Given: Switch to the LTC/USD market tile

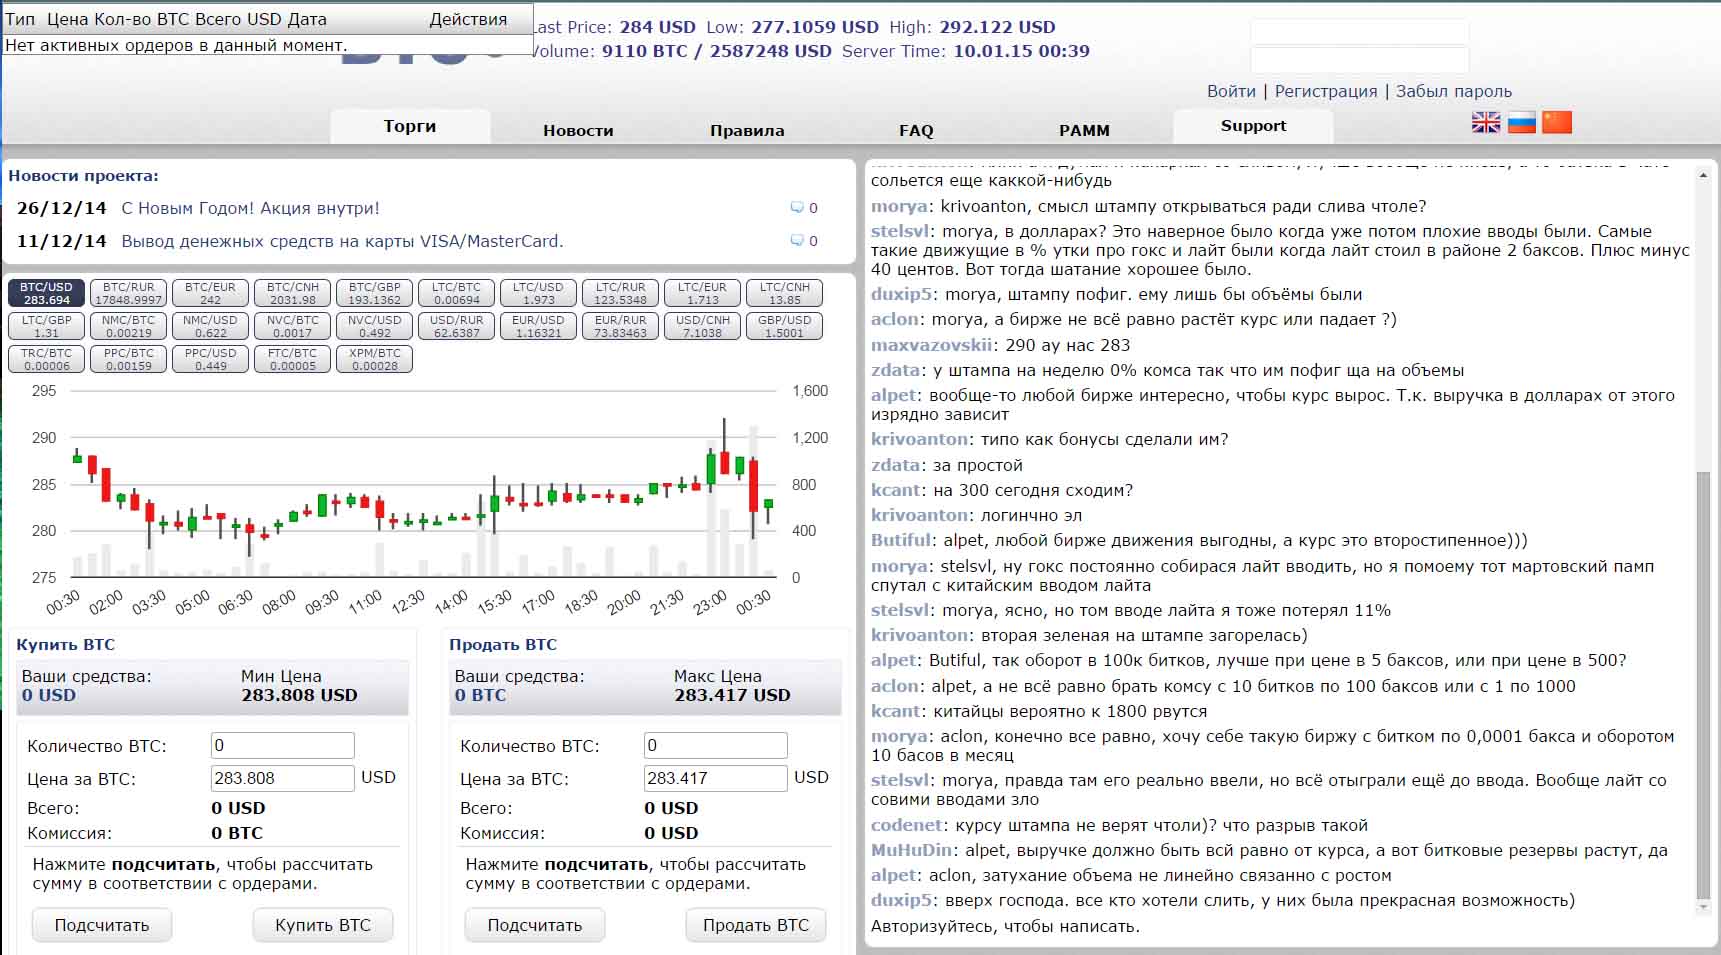Looking at the screenshot, I should tap(537, 291).
